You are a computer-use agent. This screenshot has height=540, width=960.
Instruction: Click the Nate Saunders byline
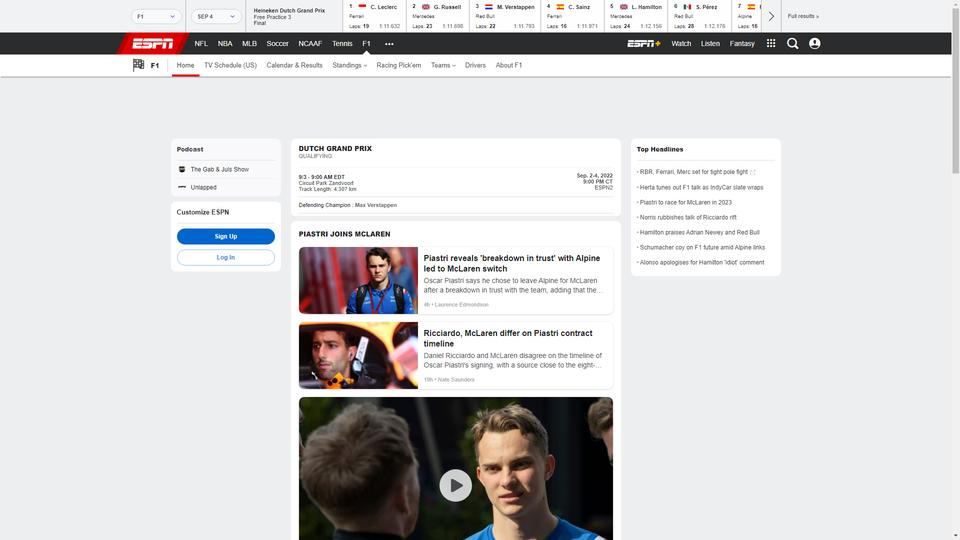point(455,380)
